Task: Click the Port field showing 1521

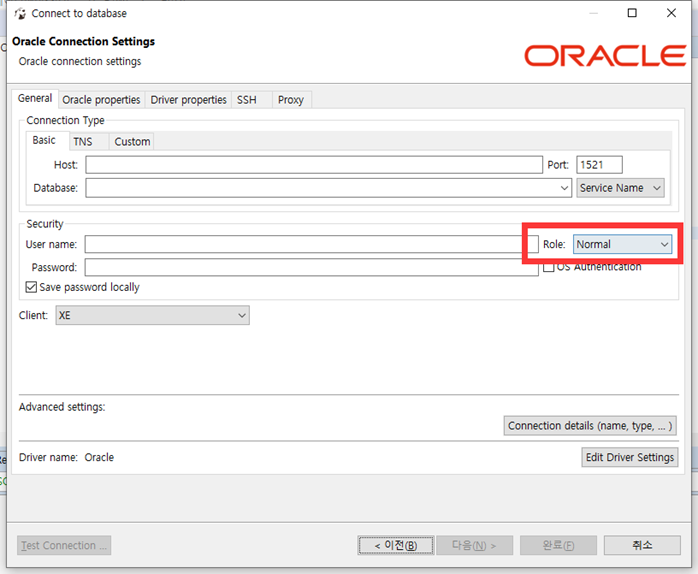Action: tap(599, 165)
